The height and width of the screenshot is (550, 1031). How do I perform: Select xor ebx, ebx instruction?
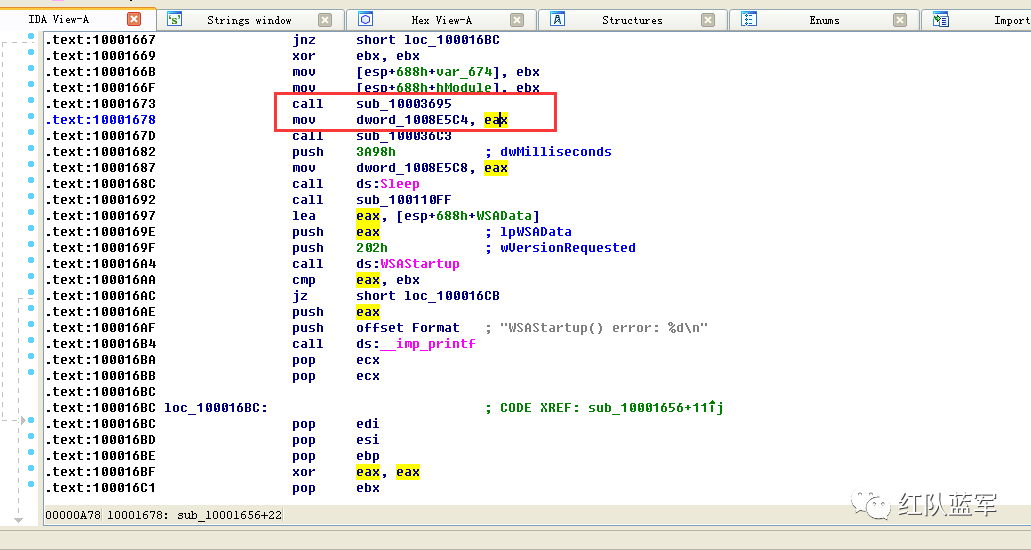pos(356,56)
